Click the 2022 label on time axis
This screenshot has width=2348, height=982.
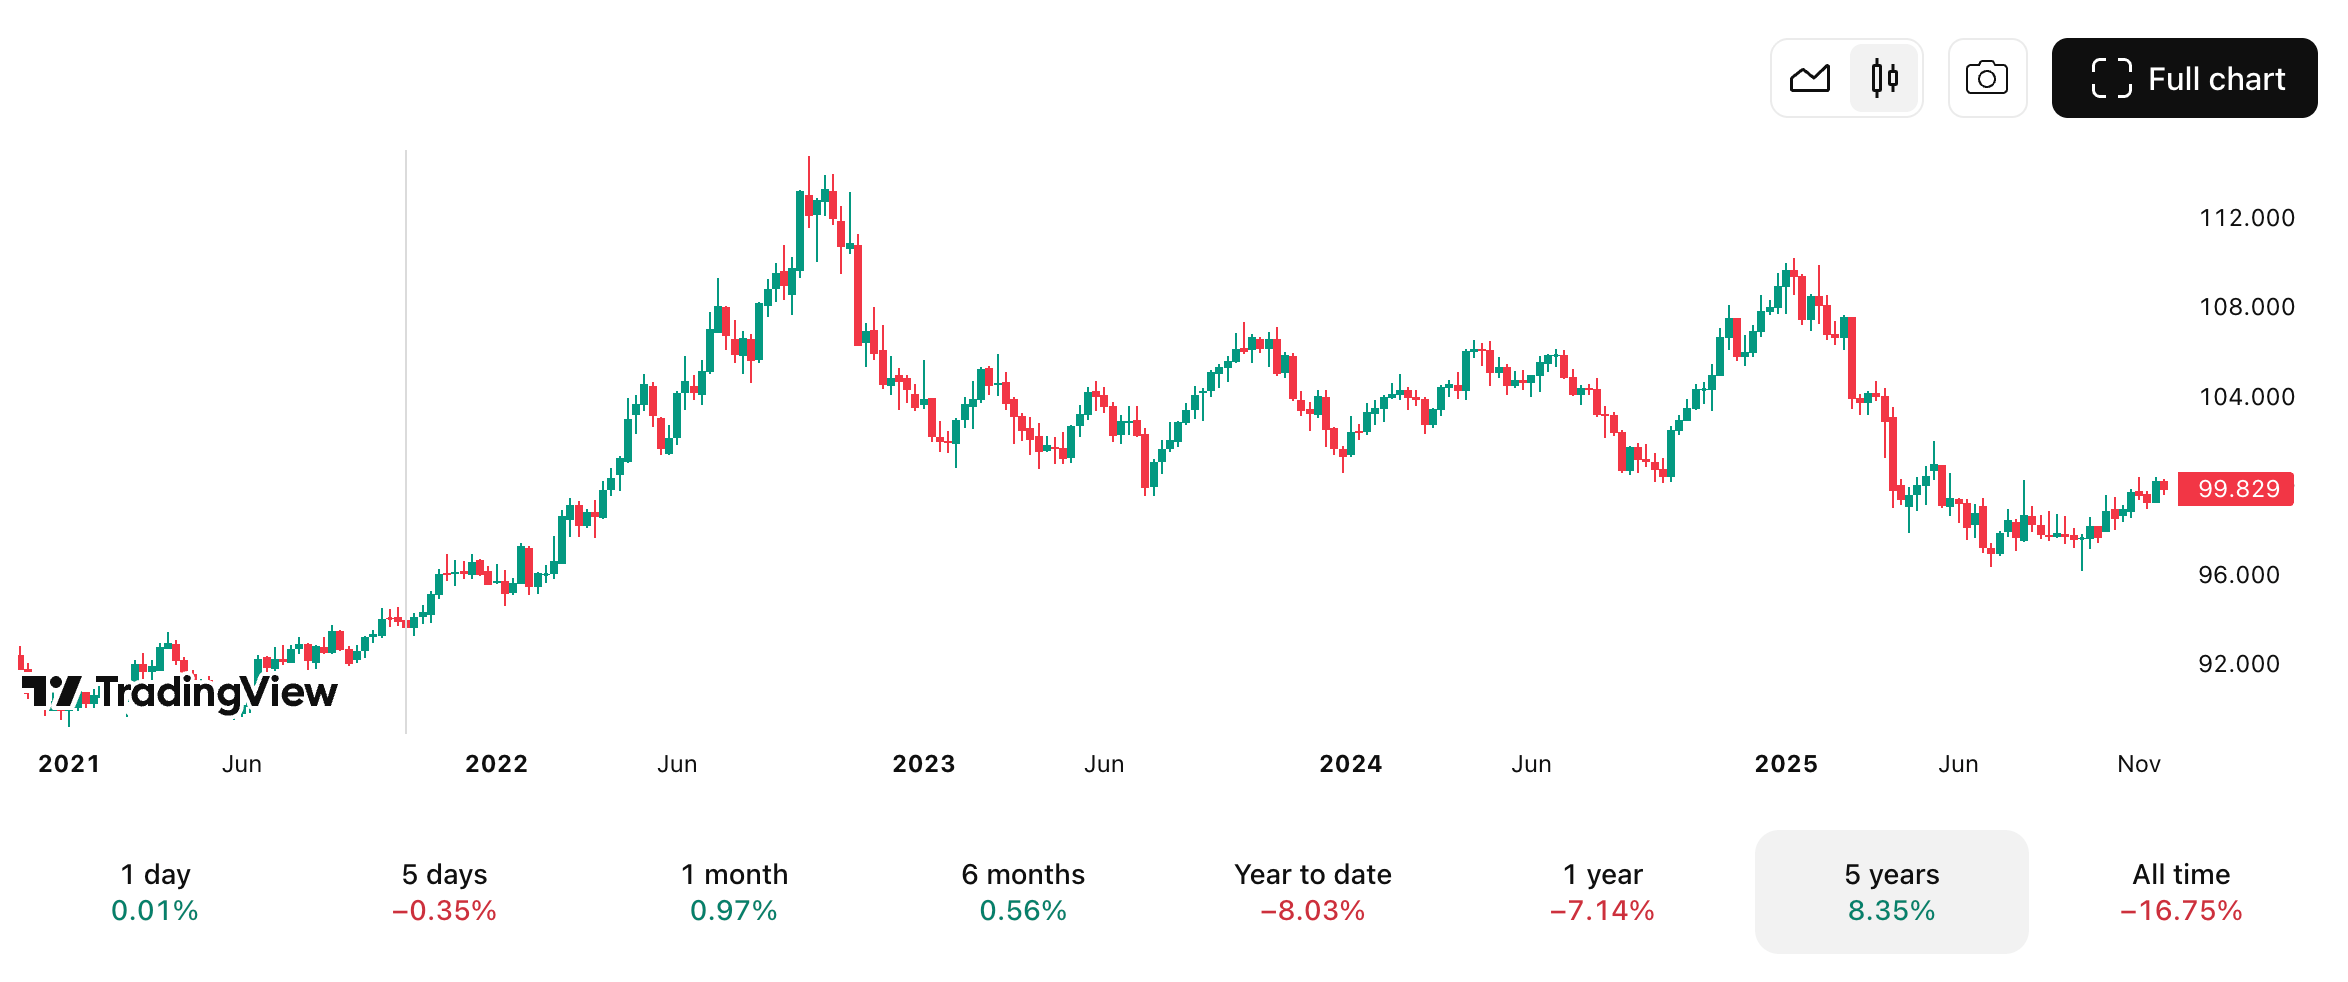tap(496, 764)
